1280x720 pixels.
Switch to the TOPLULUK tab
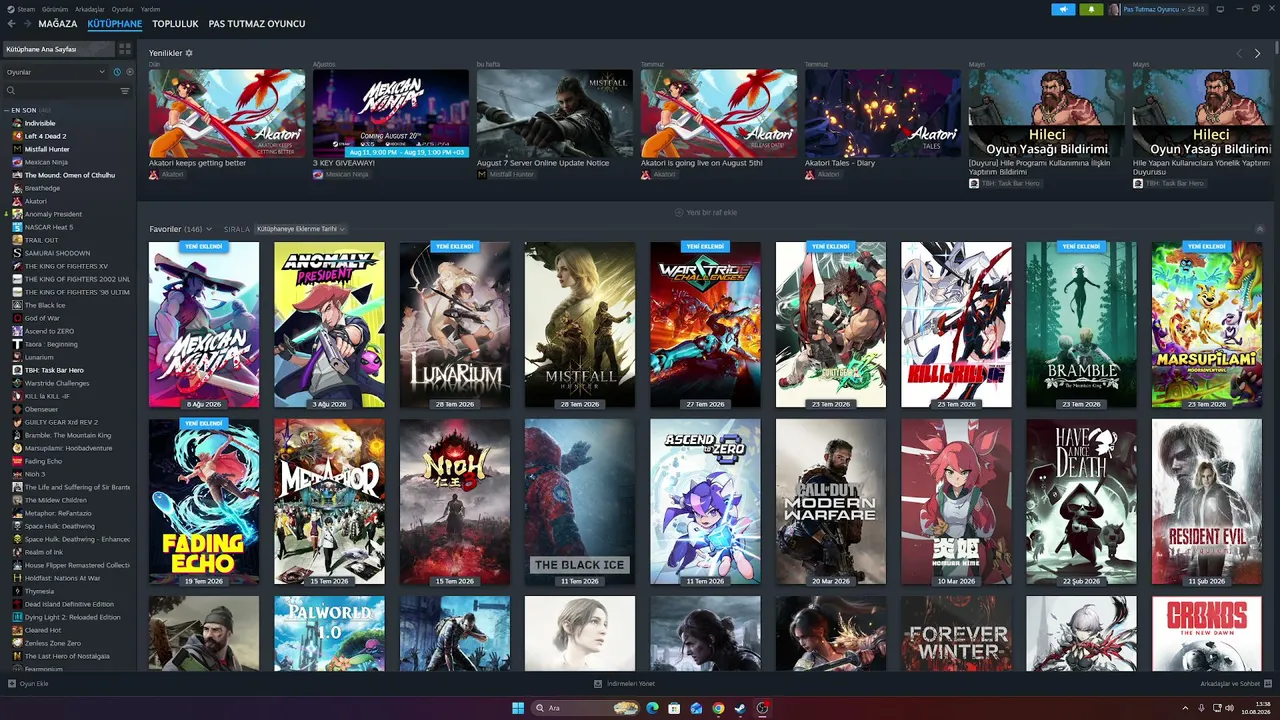pyautogui.click(x=175, y=23)
